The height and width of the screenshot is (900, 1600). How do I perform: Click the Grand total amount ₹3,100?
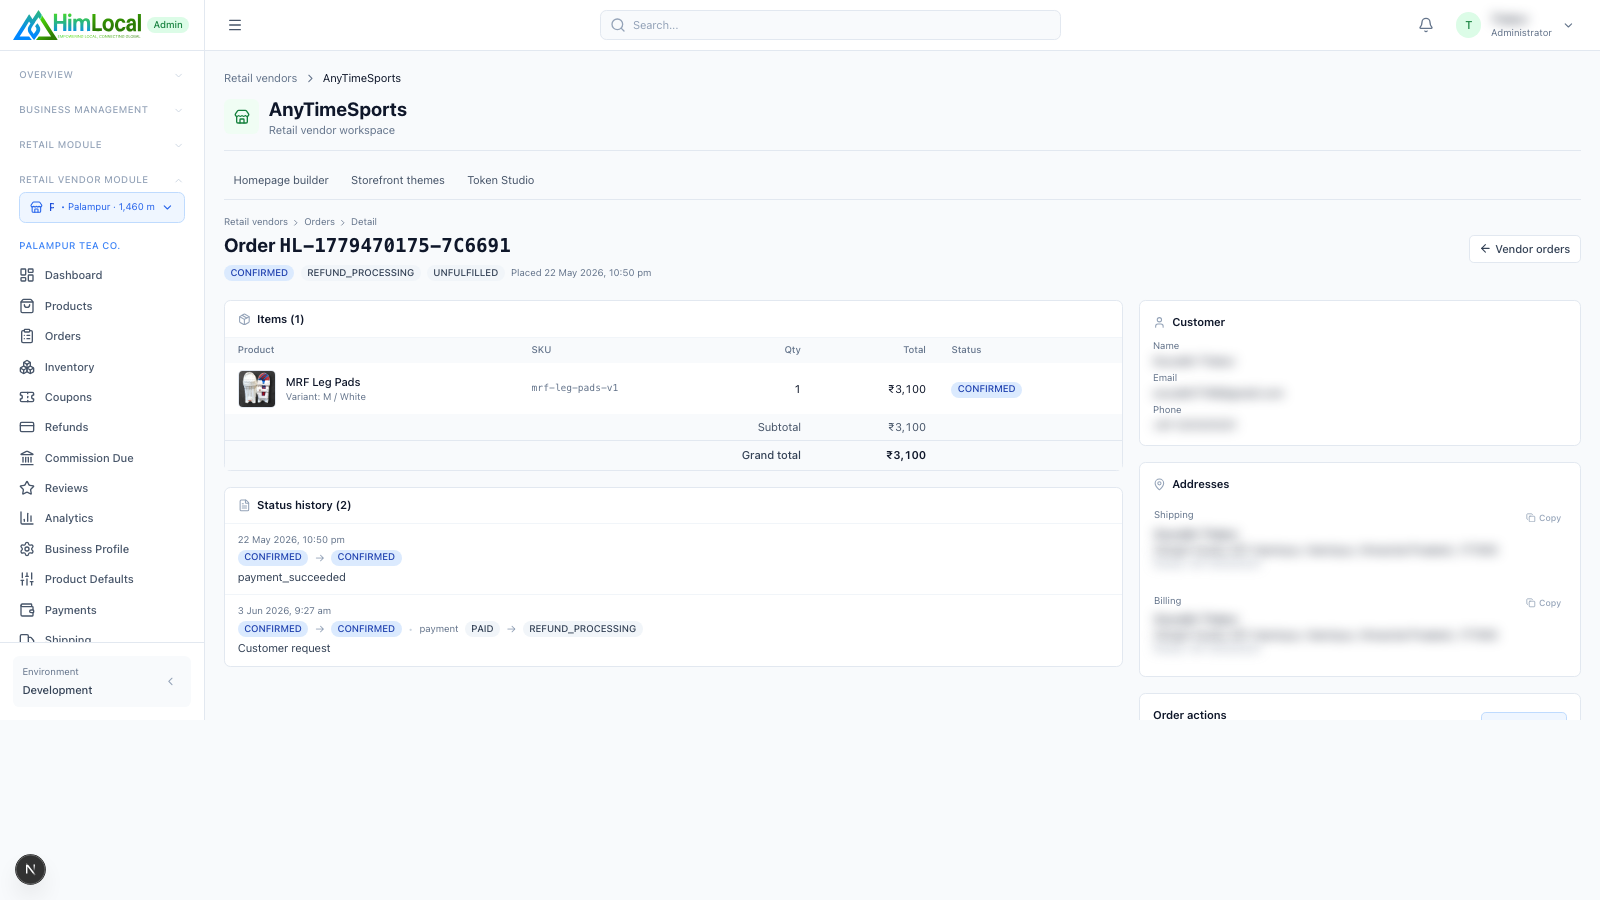click(x=906, y=455)
